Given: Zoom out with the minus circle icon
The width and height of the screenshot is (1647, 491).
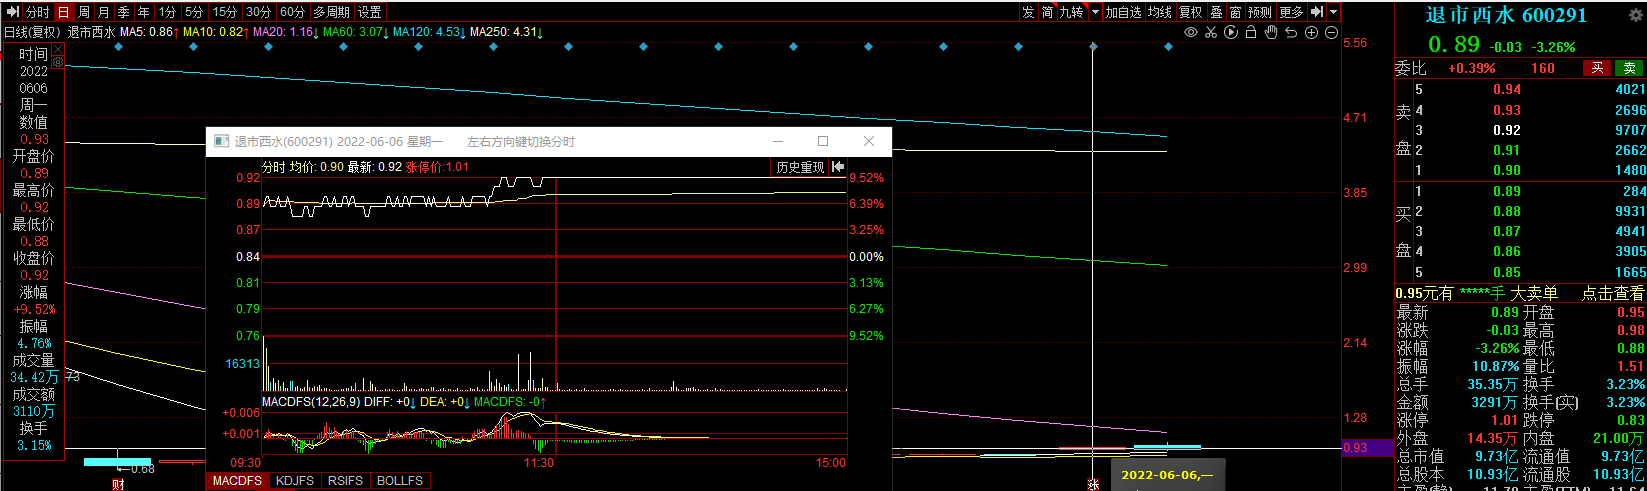Looking at the screenshot, I should (x=1331, y=33).
